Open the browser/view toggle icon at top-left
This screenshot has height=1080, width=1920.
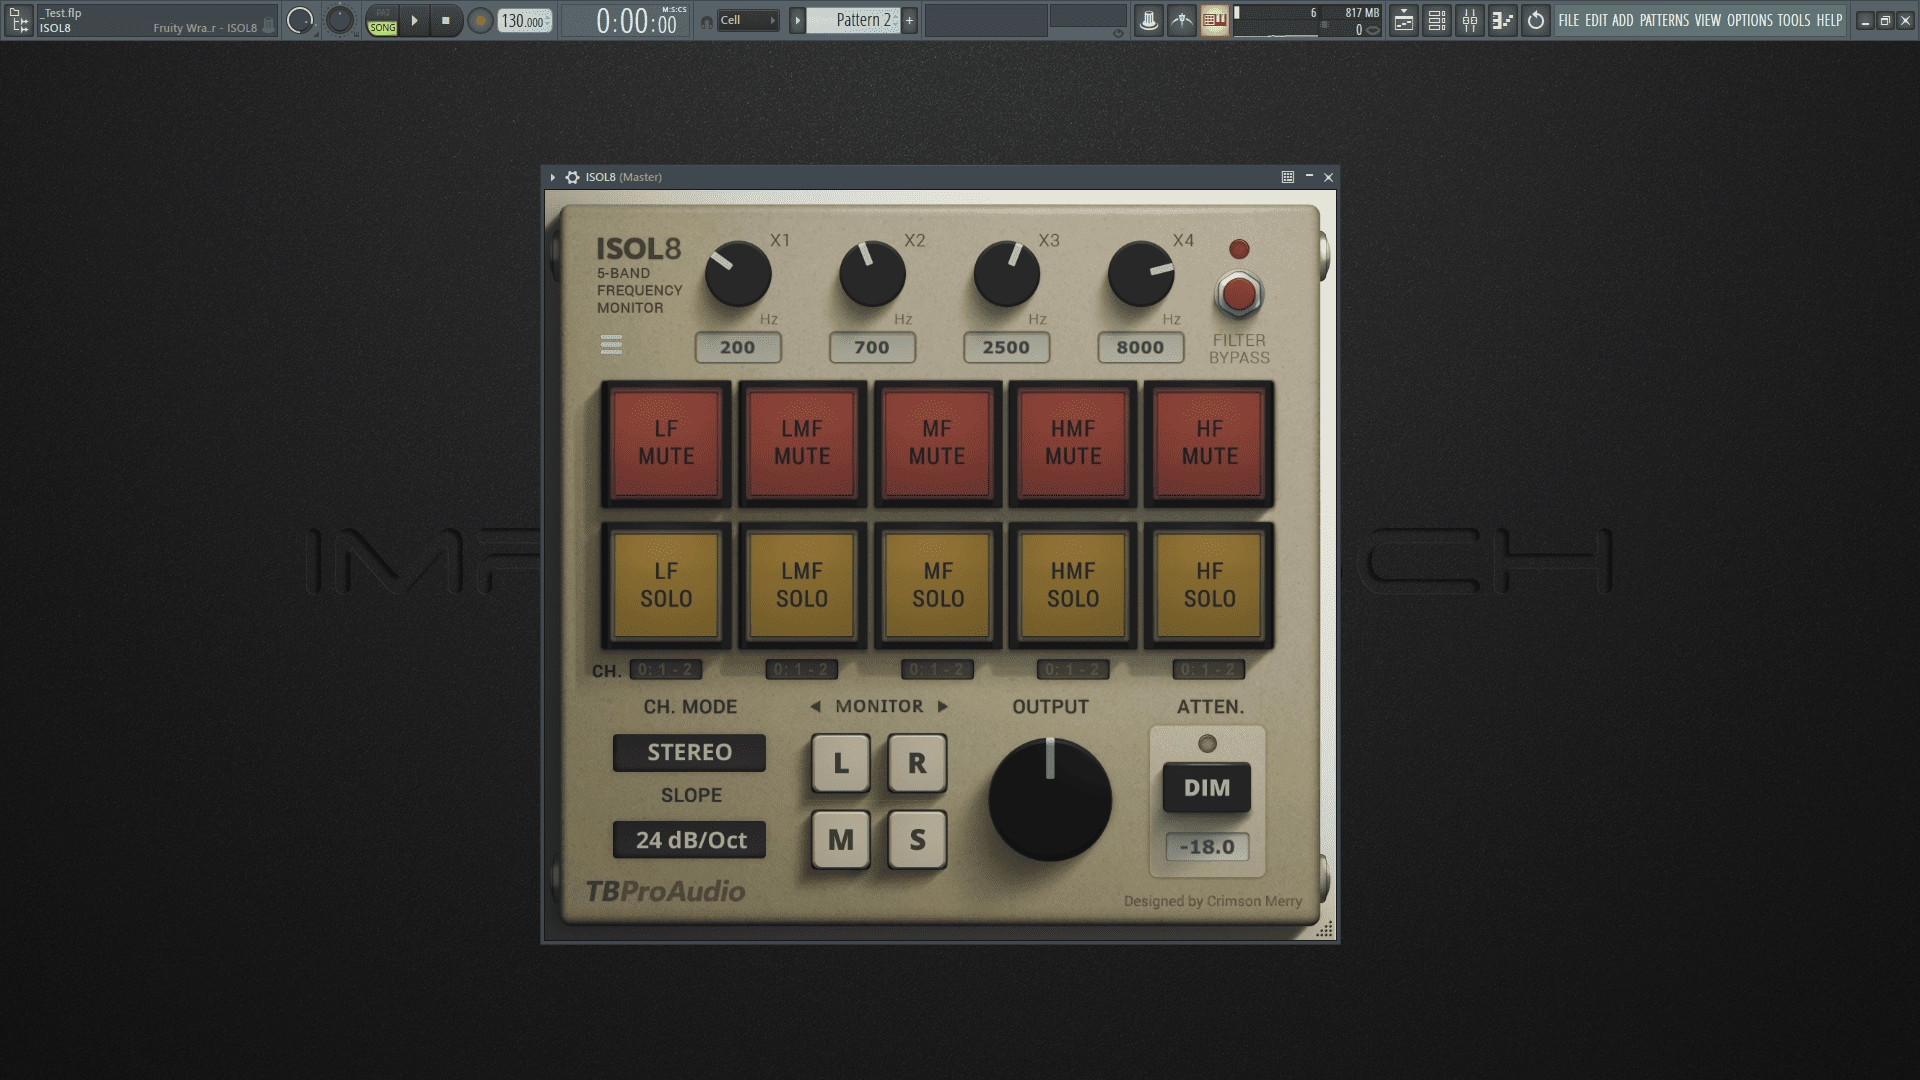click(19, 20)
